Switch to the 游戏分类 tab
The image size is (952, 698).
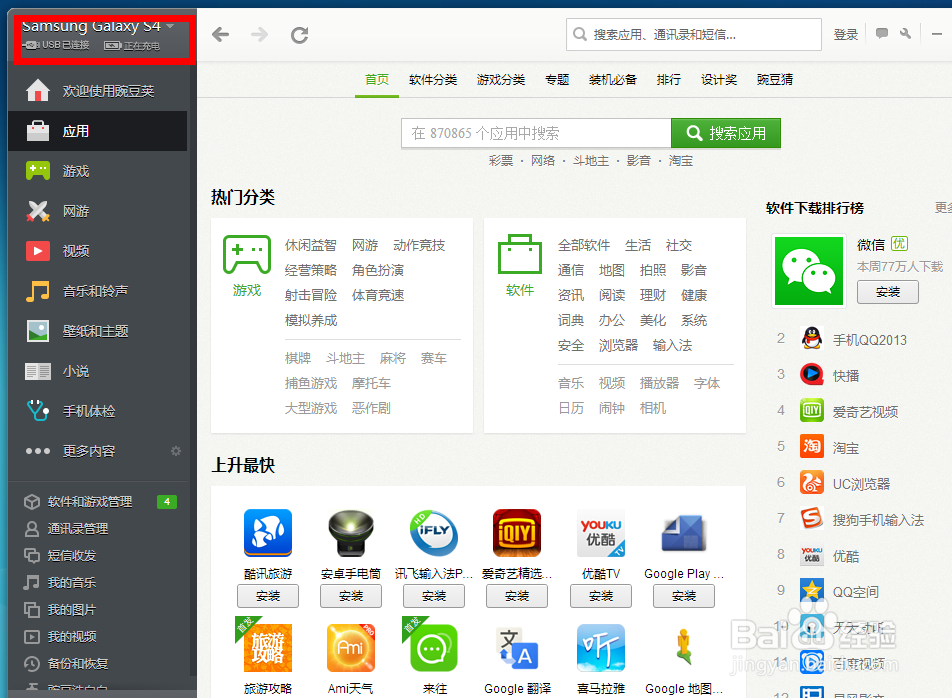click(x=501, y=80)
